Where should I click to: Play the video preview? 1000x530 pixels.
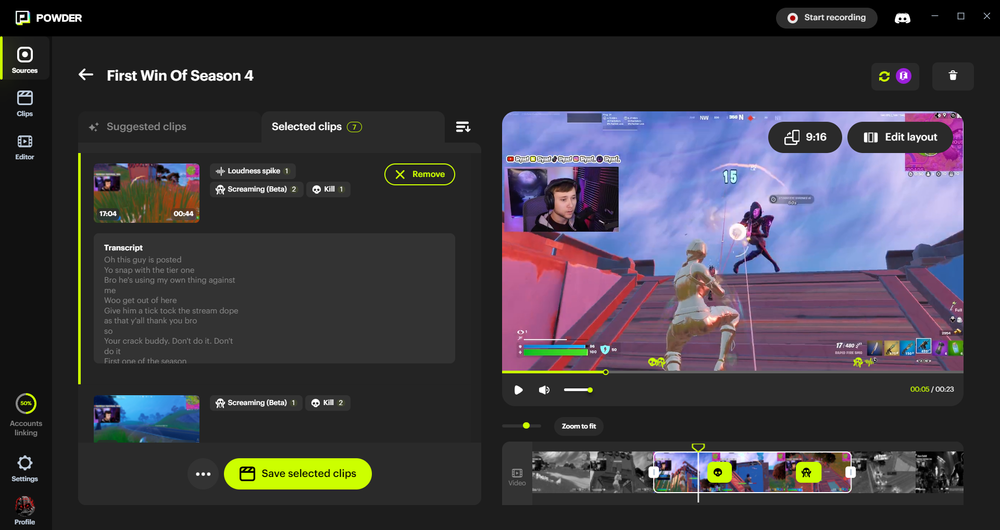pos(518,390)
